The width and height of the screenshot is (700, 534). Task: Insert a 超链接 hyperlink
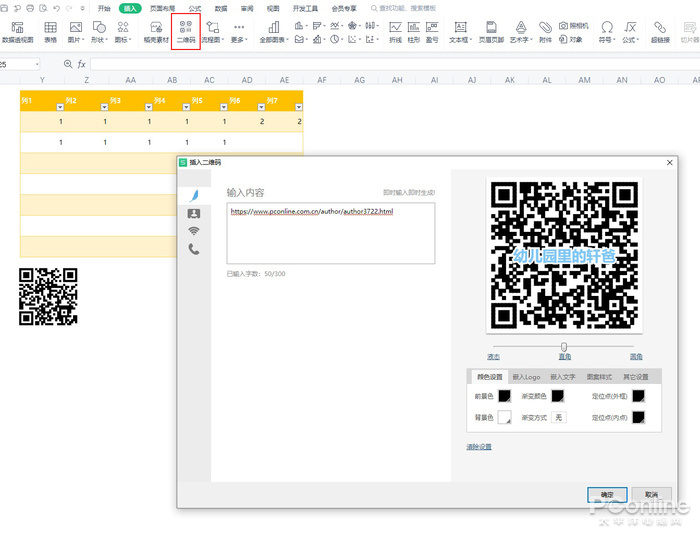660,32
